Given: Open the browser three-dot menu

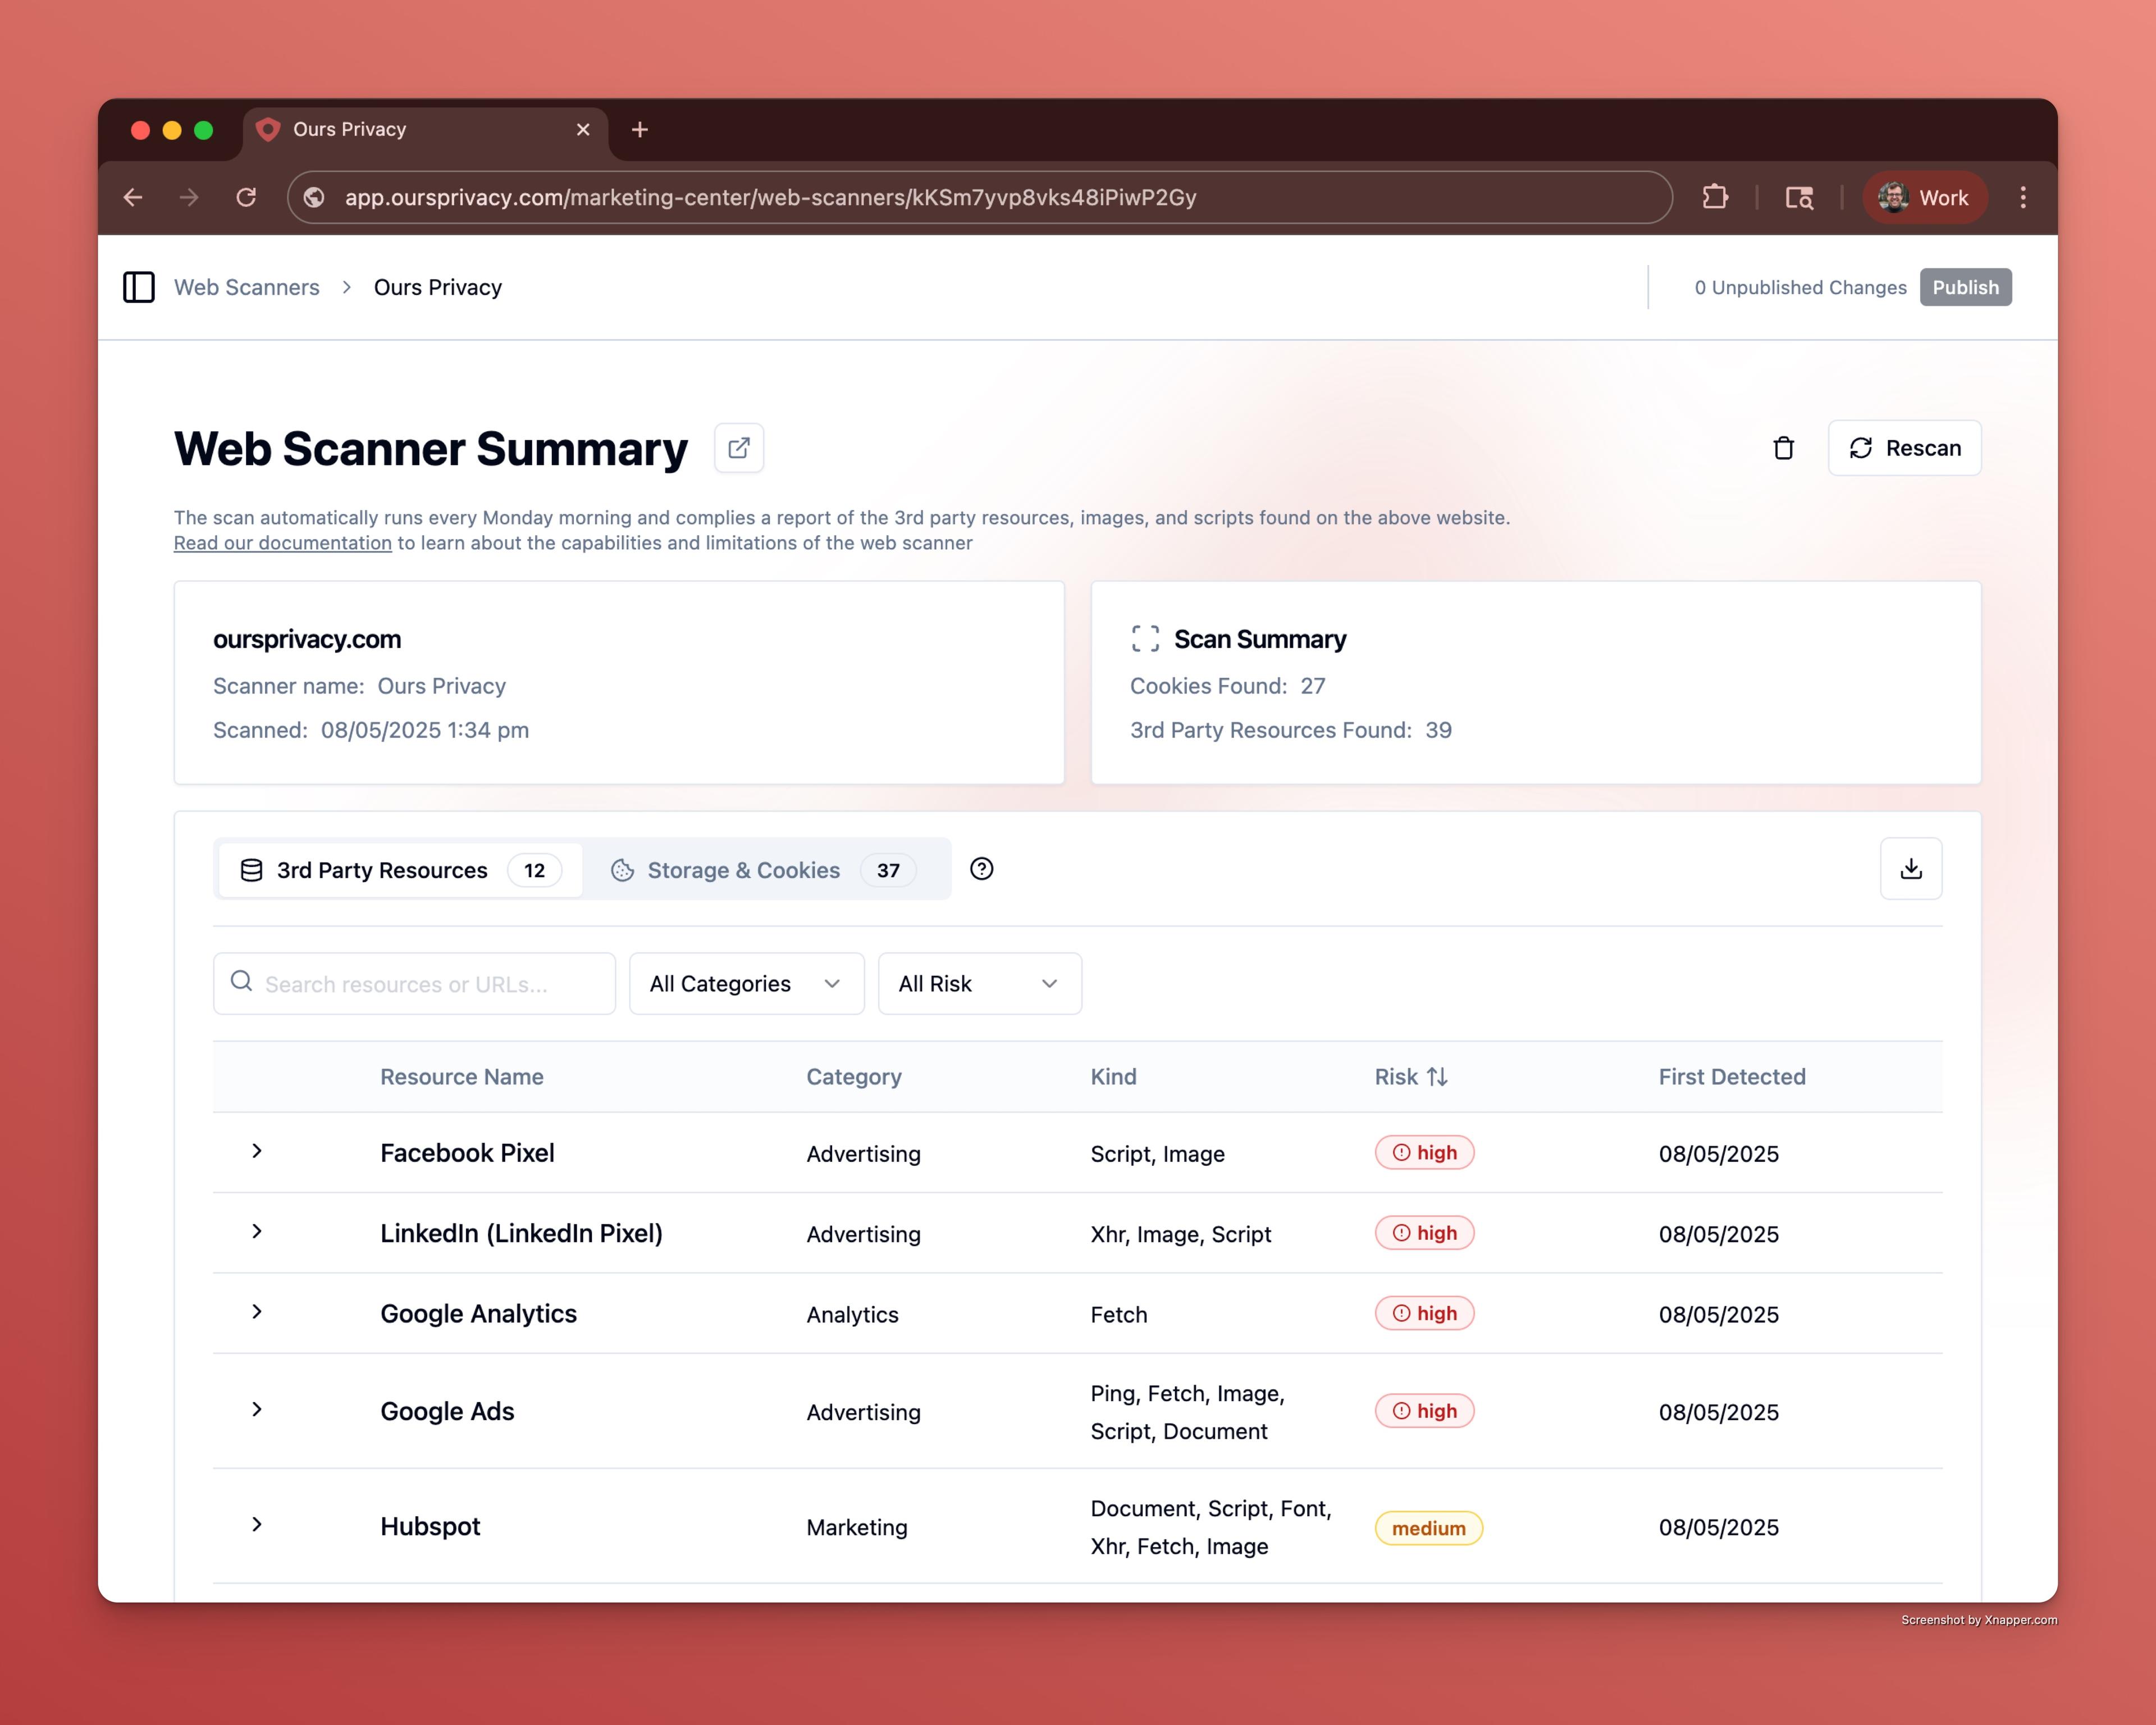Looking at the screenshot, I should pyautogui.click(x=2022, y=197).
